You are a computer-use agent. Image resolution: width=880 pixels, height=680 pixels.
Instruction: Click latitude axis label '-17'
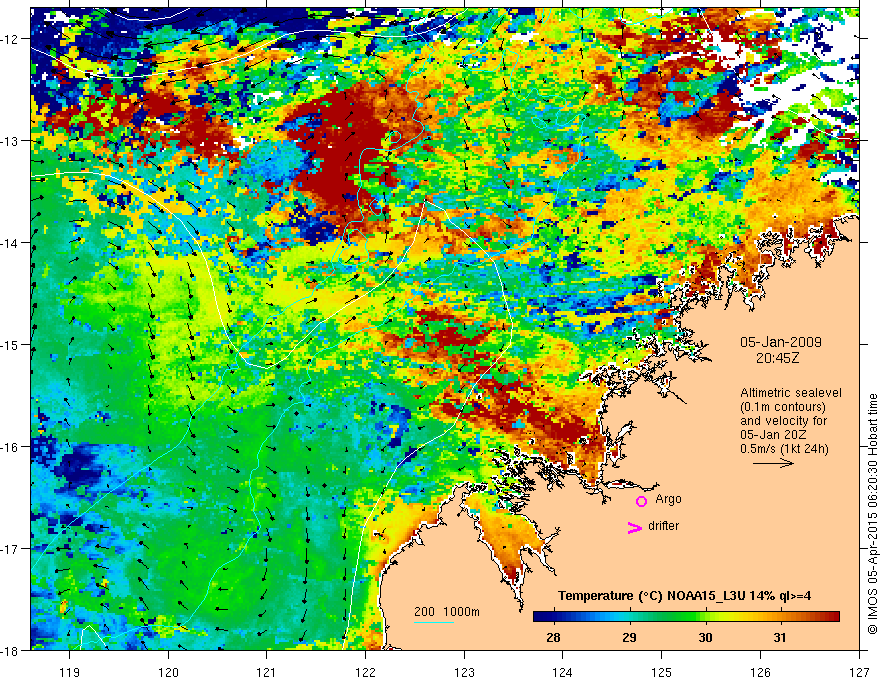10,549
